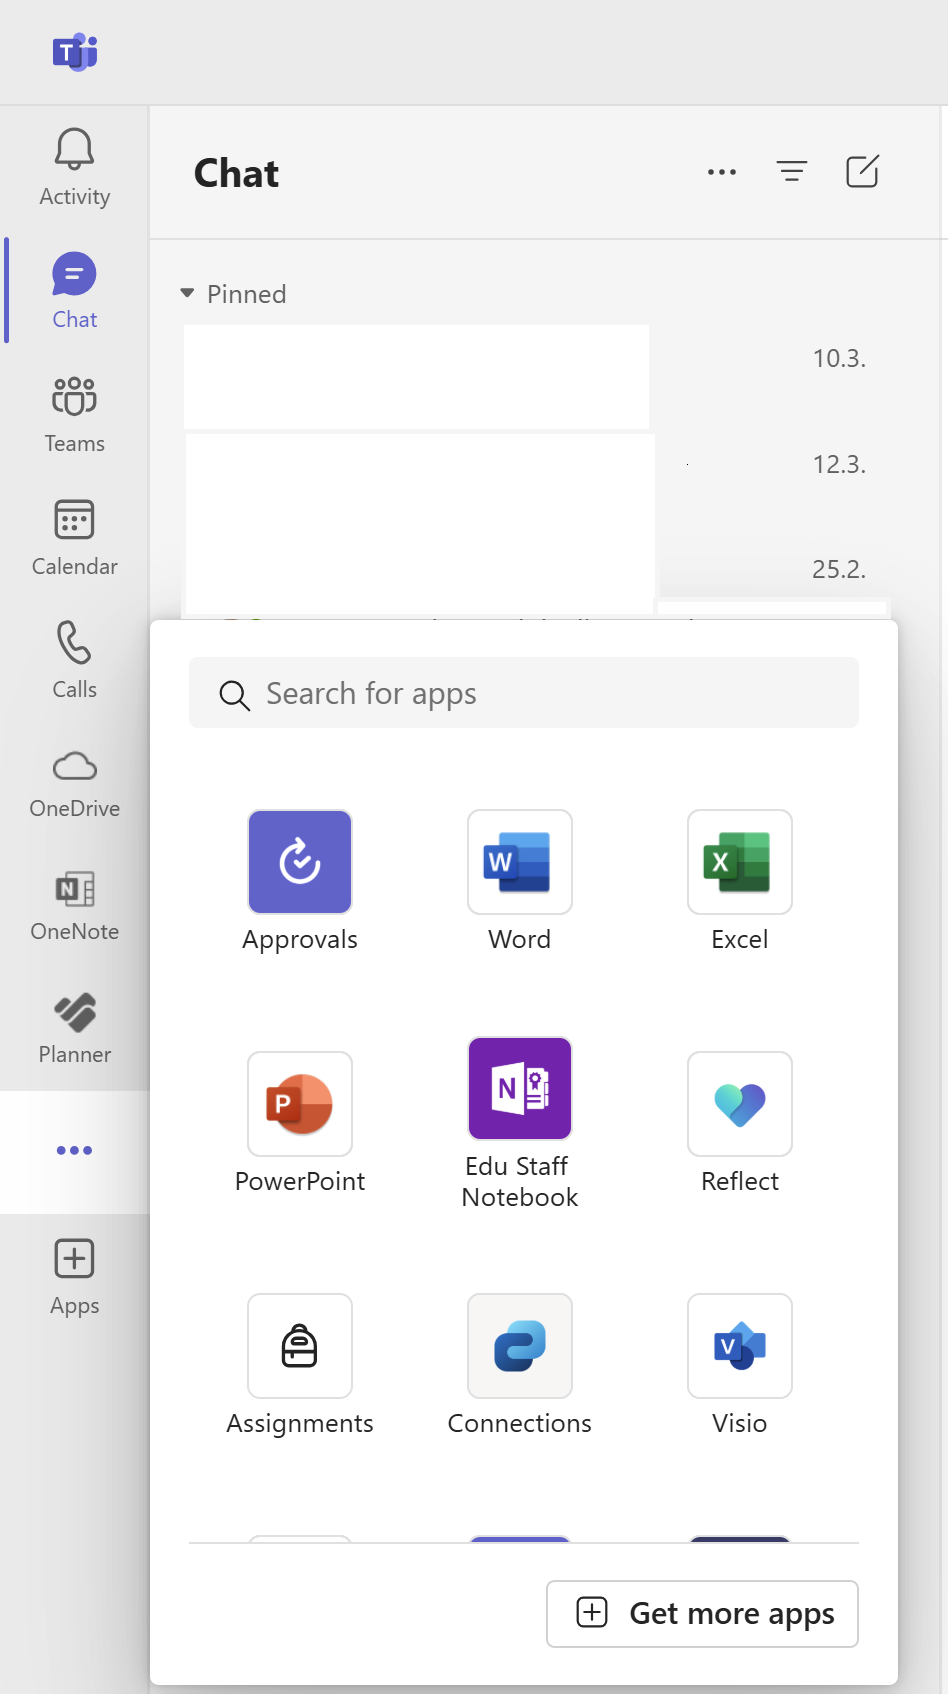Start a new chat with compose icon
Viewport: 948px width, 1694px height.
tap(862, 172)
